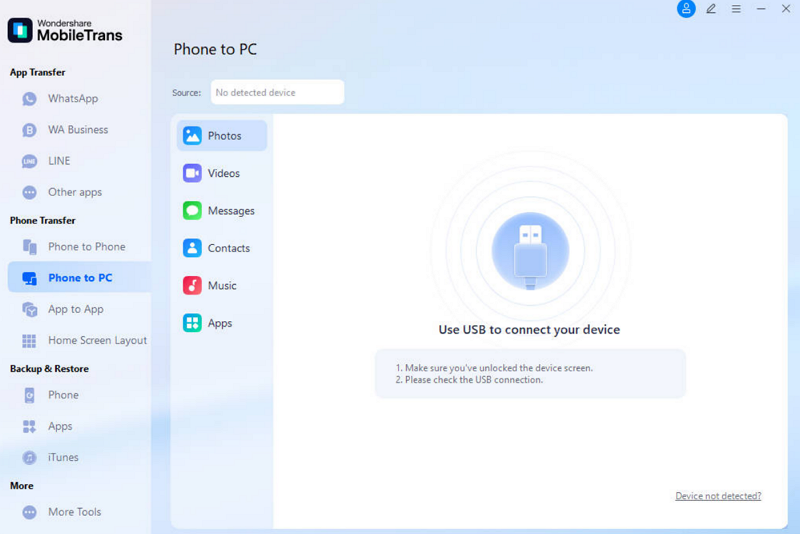This screenshot has height=534, width=800.
Task: Click the teal Apps grid icon
Action: pos(192,323)
